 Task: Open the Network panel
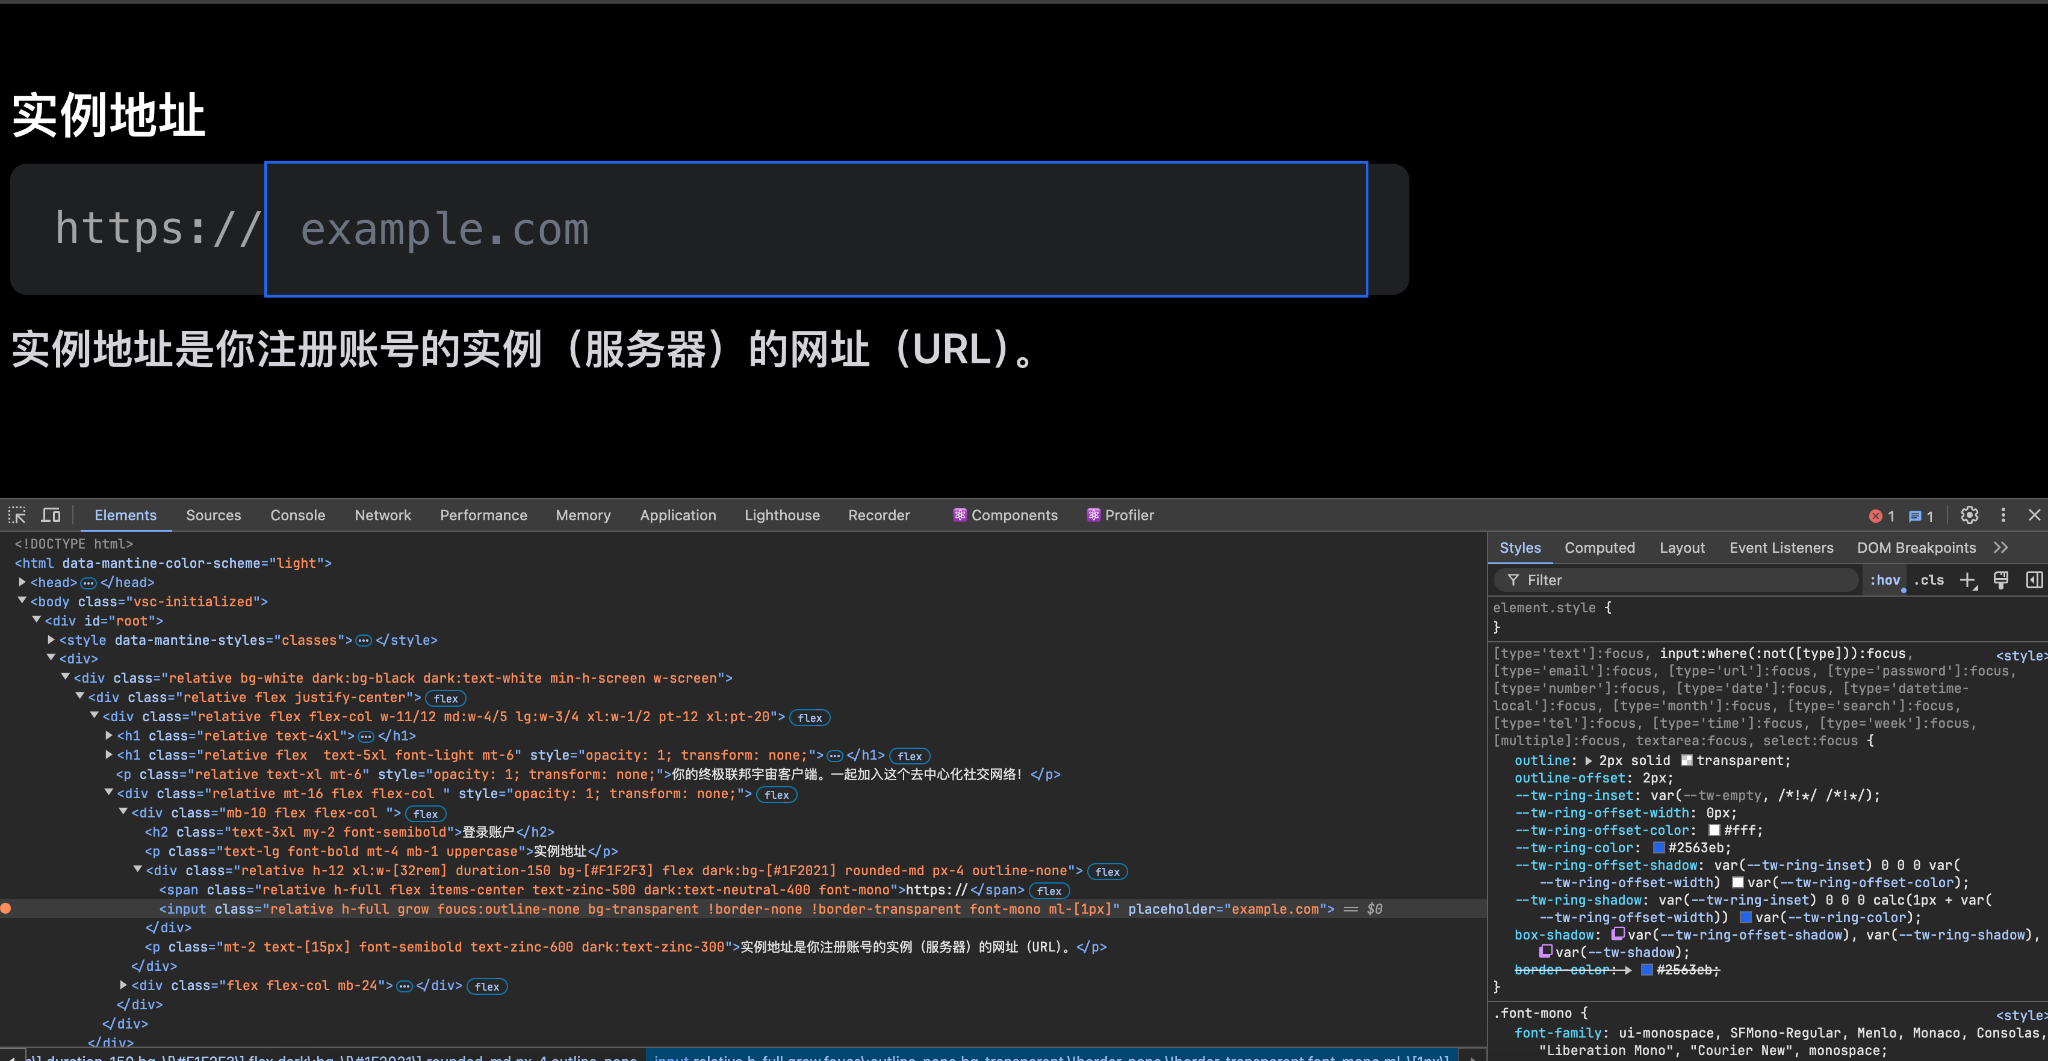pos(383,515)
